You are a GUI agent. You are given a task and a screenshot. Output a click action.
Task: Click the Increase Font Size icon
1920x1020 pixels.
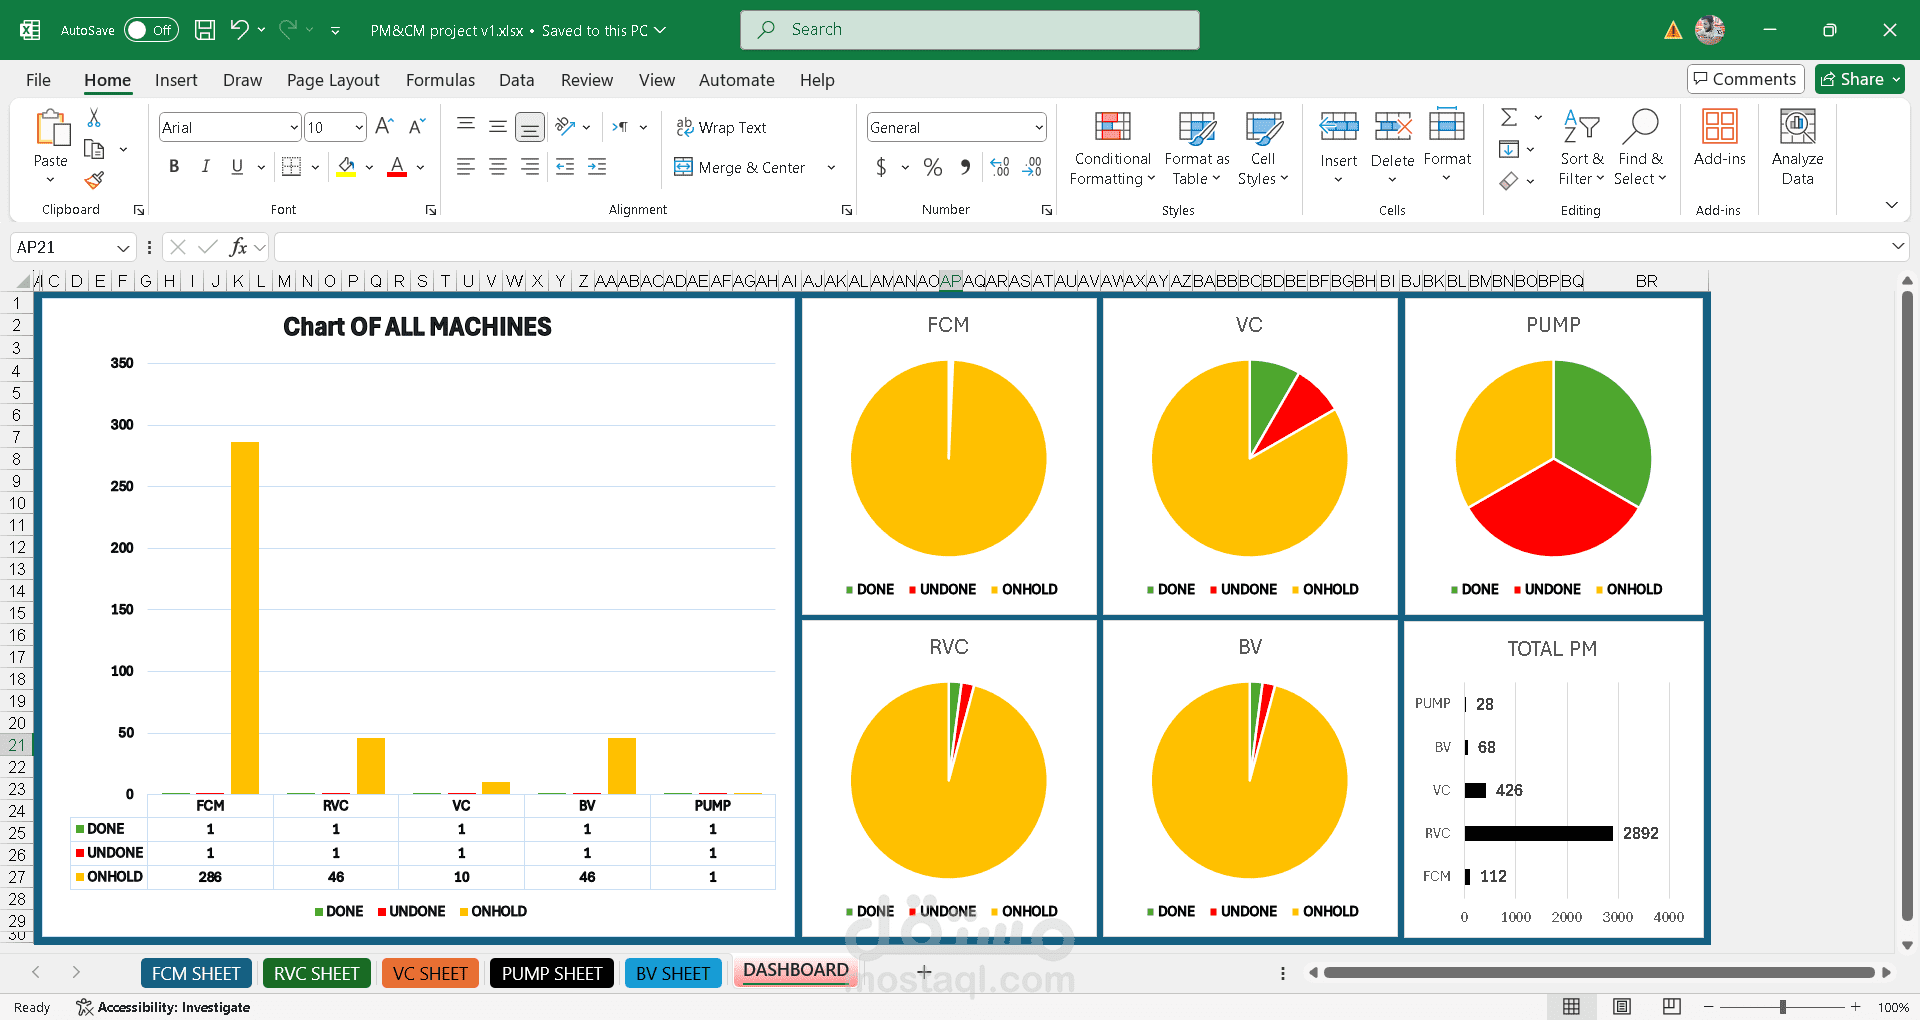point(384,127)
